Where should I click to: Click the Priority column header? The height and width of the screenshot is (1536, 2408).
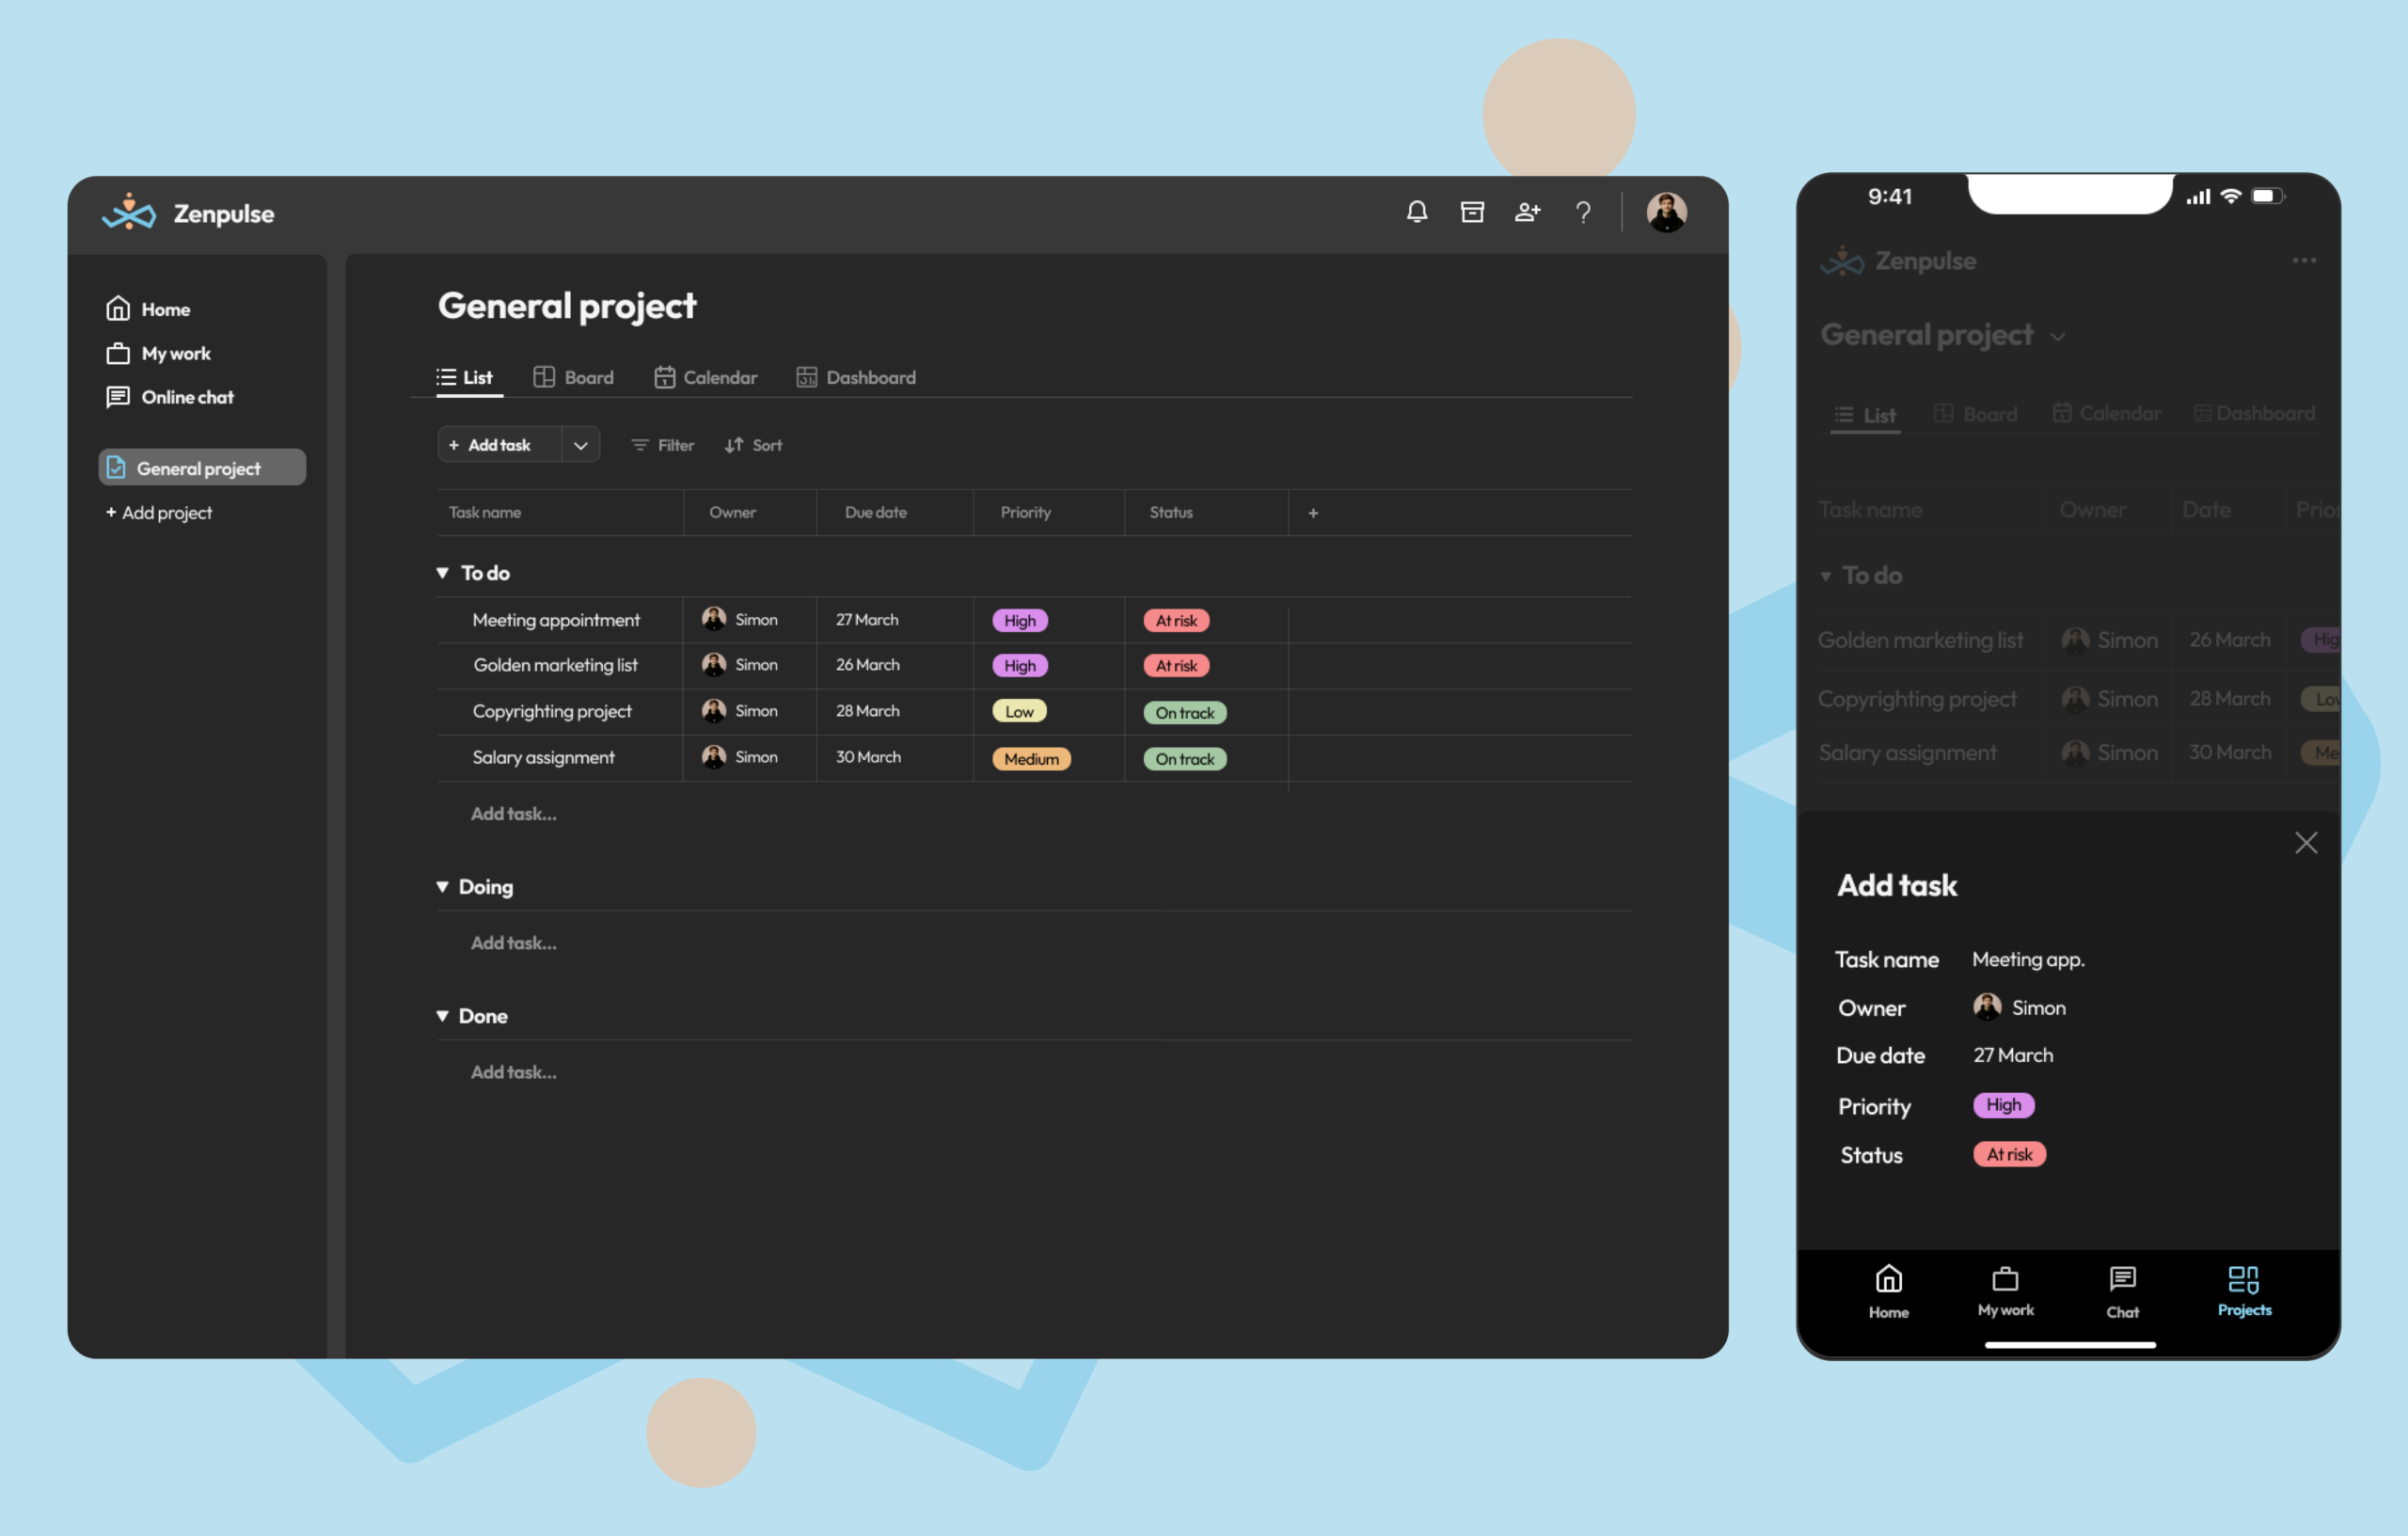(x=1025, y=512)
